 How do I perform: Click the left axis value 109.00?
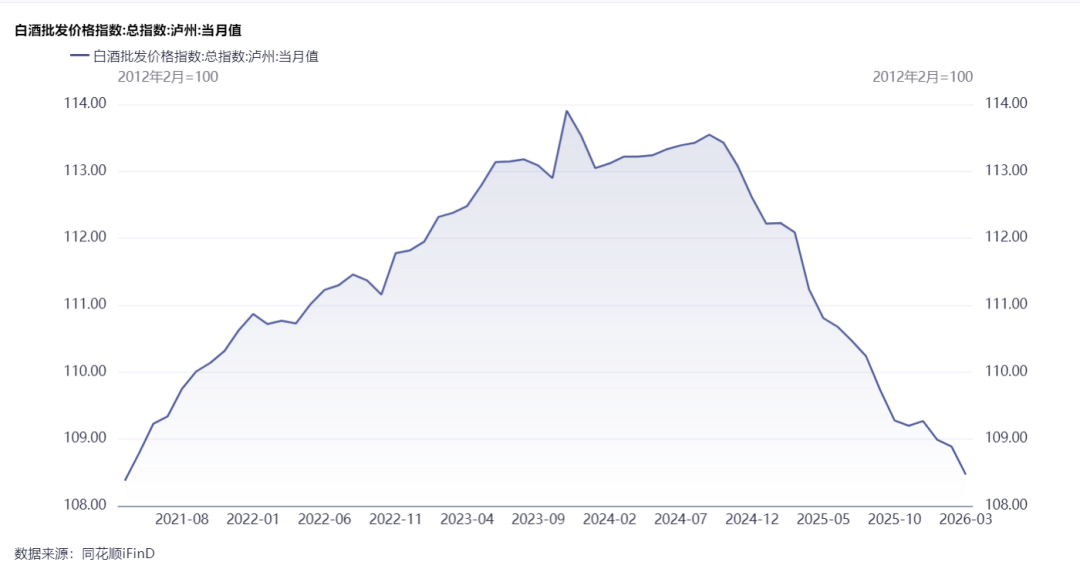click(85, 438)
